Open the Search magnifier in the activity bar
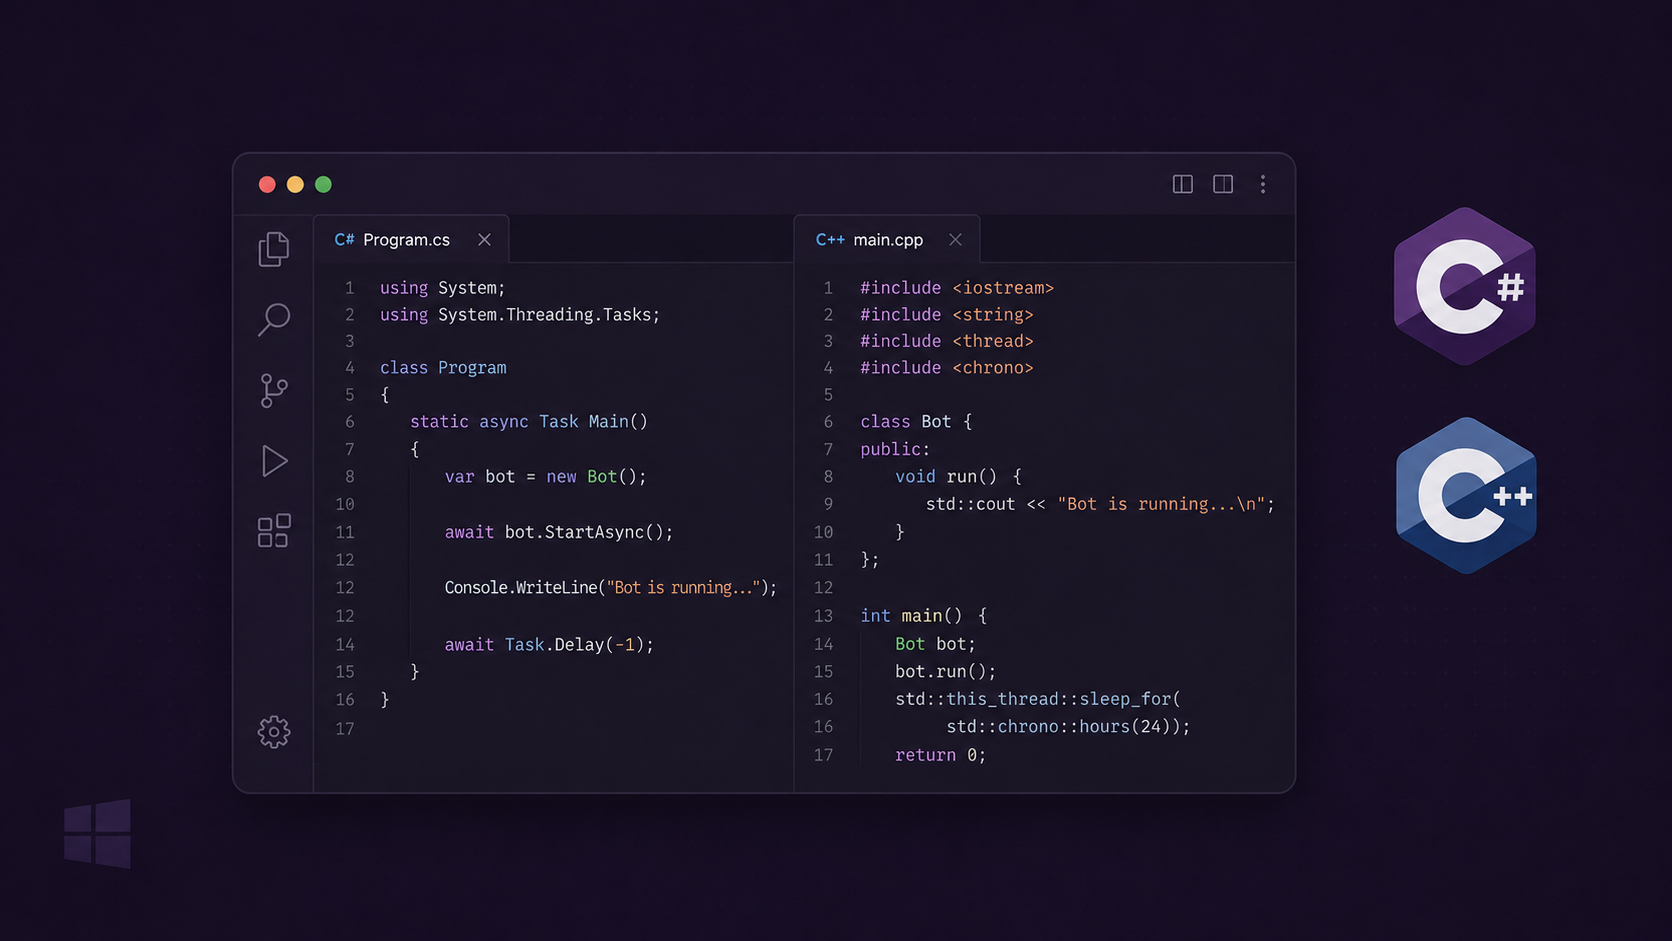 [274, 320]
